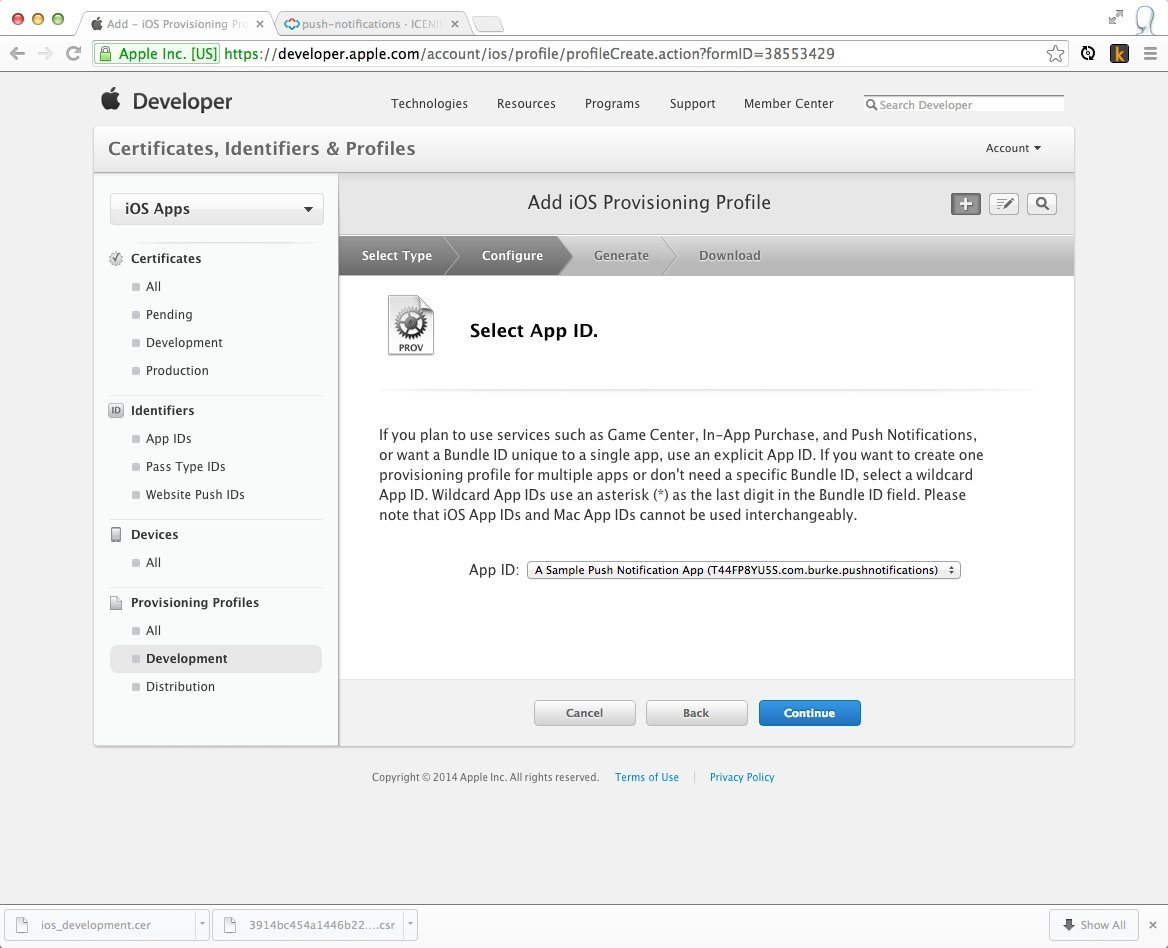Viewport: 1168px width, 948px height.
Task: Open the Member Center menu item
Action: coord(788,104)
